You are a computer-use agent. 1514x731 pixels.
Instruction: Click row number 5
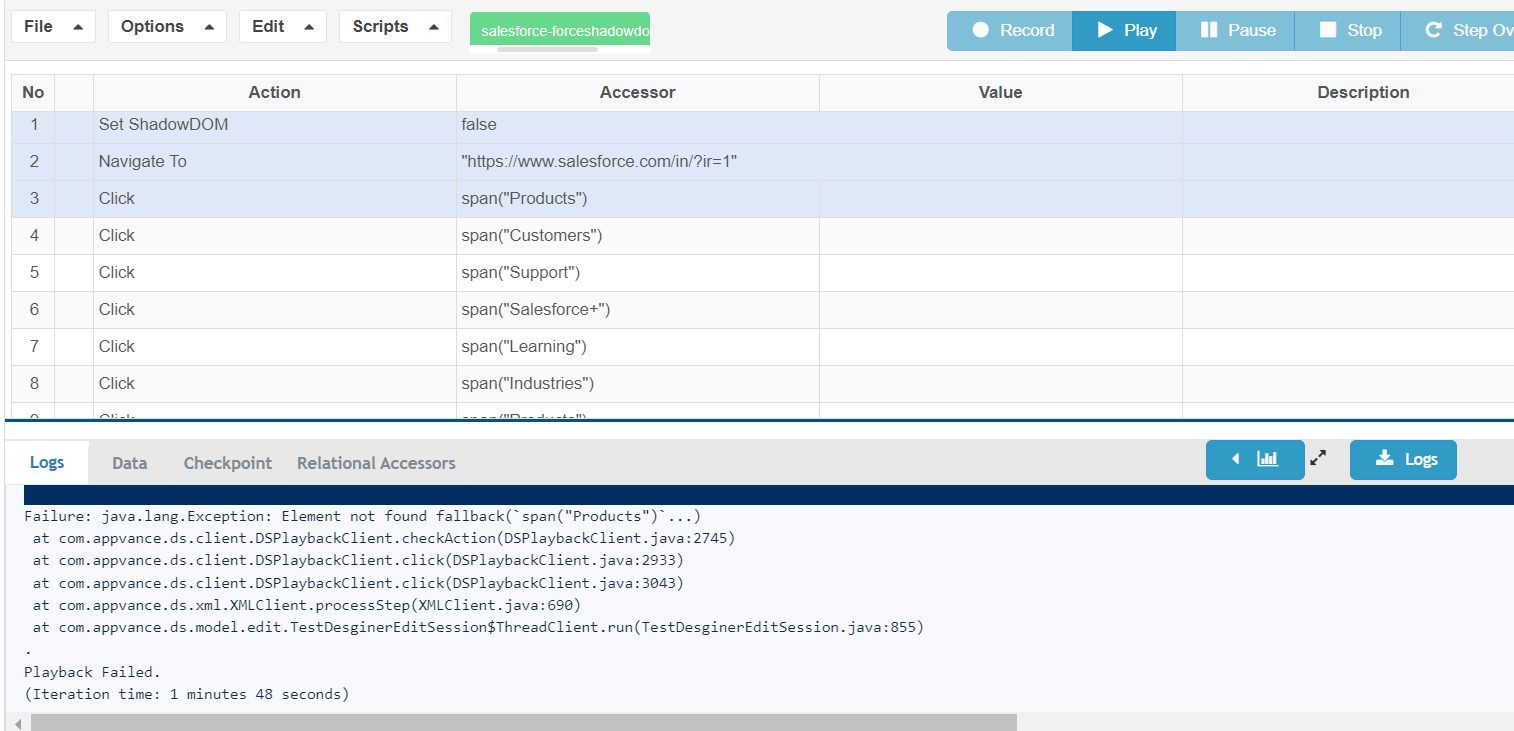click(34, 273)
